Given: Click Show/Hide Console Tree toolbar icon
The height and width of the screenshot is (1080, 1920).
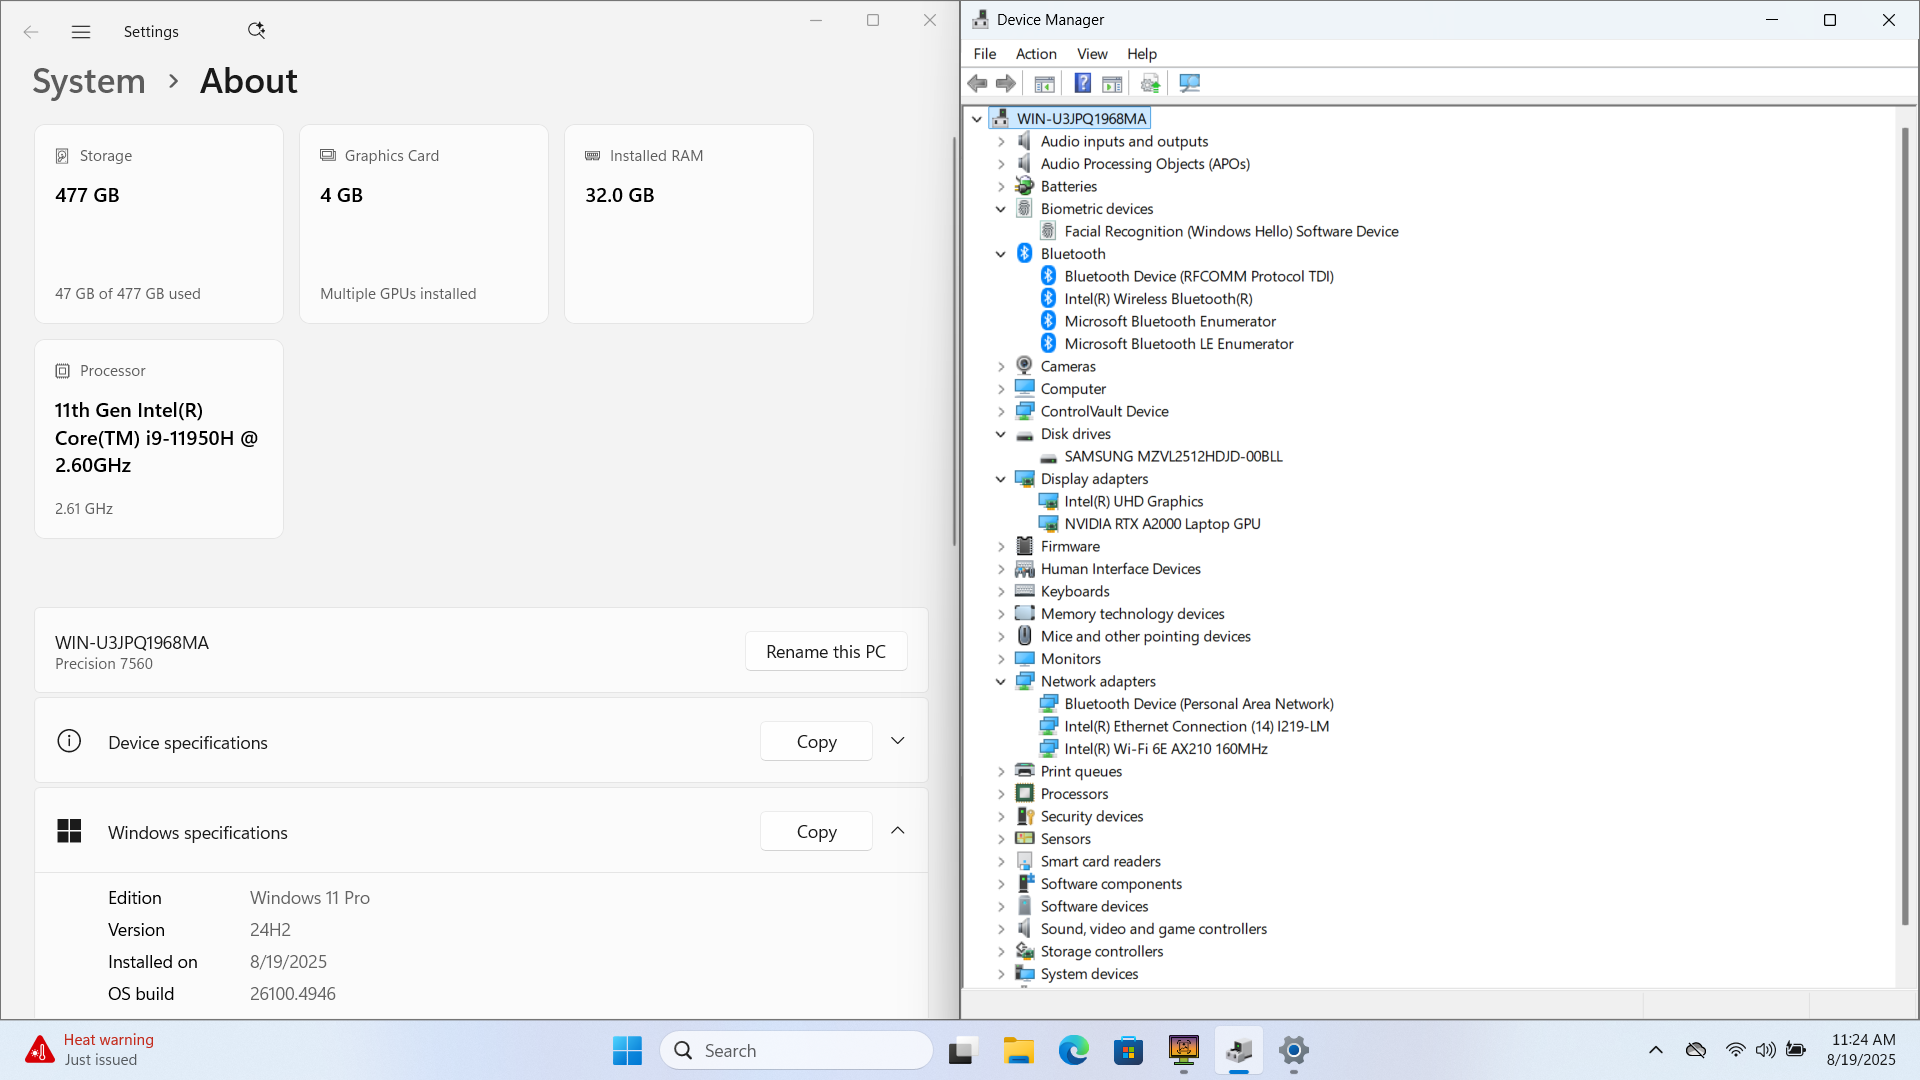Looking at the screenshot, I should 1044,83.
